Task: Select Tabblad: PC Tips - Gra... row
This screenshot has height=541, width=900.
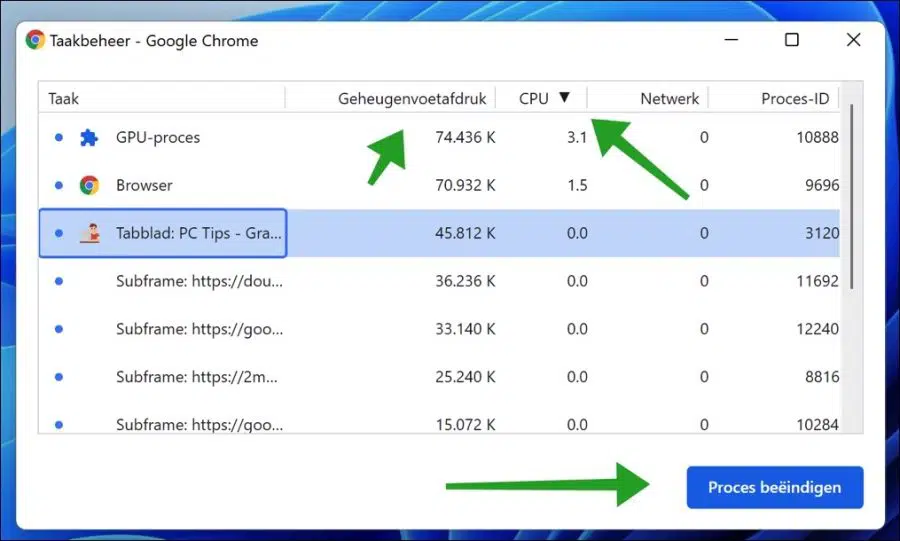Action: [439, 233]
